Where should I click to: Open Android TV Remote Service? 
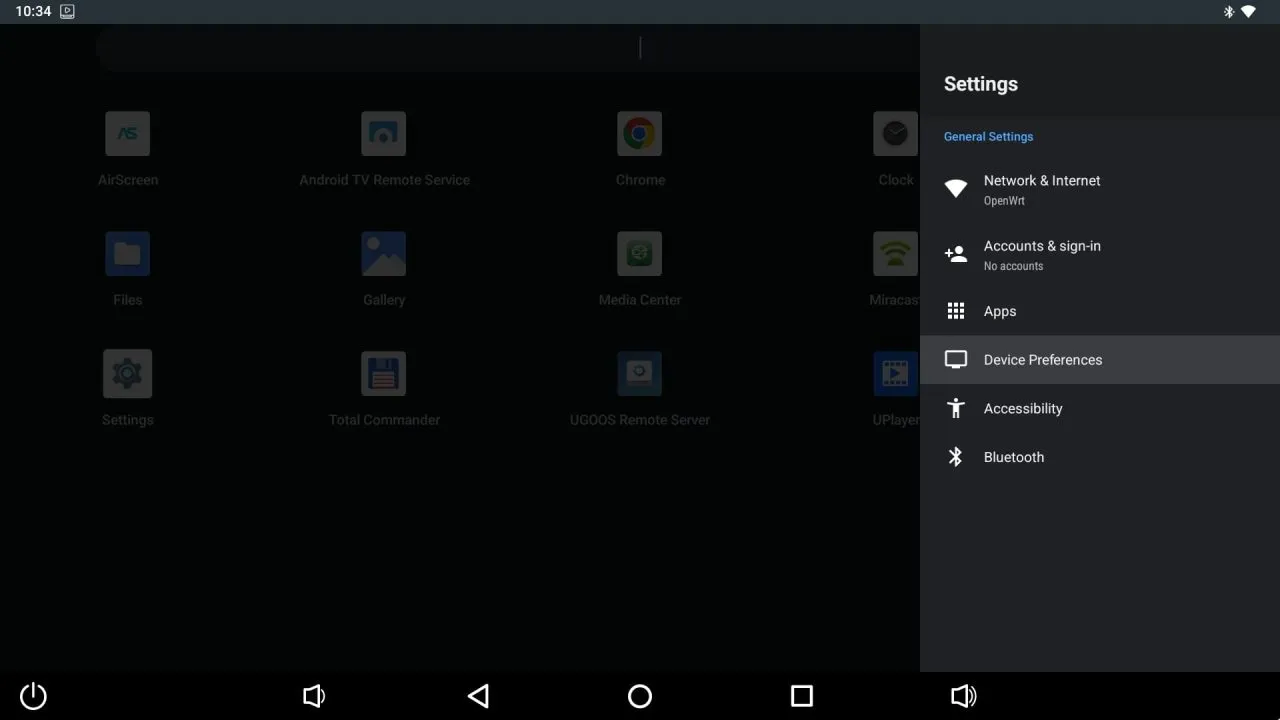coord(384,133)
